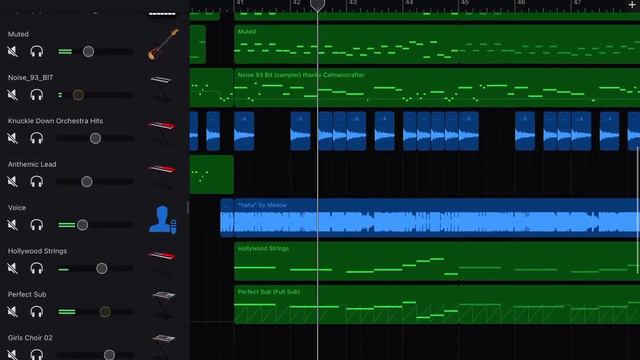
Task: Mute the Anthemic Lead track
Action: tap(13, 181)
